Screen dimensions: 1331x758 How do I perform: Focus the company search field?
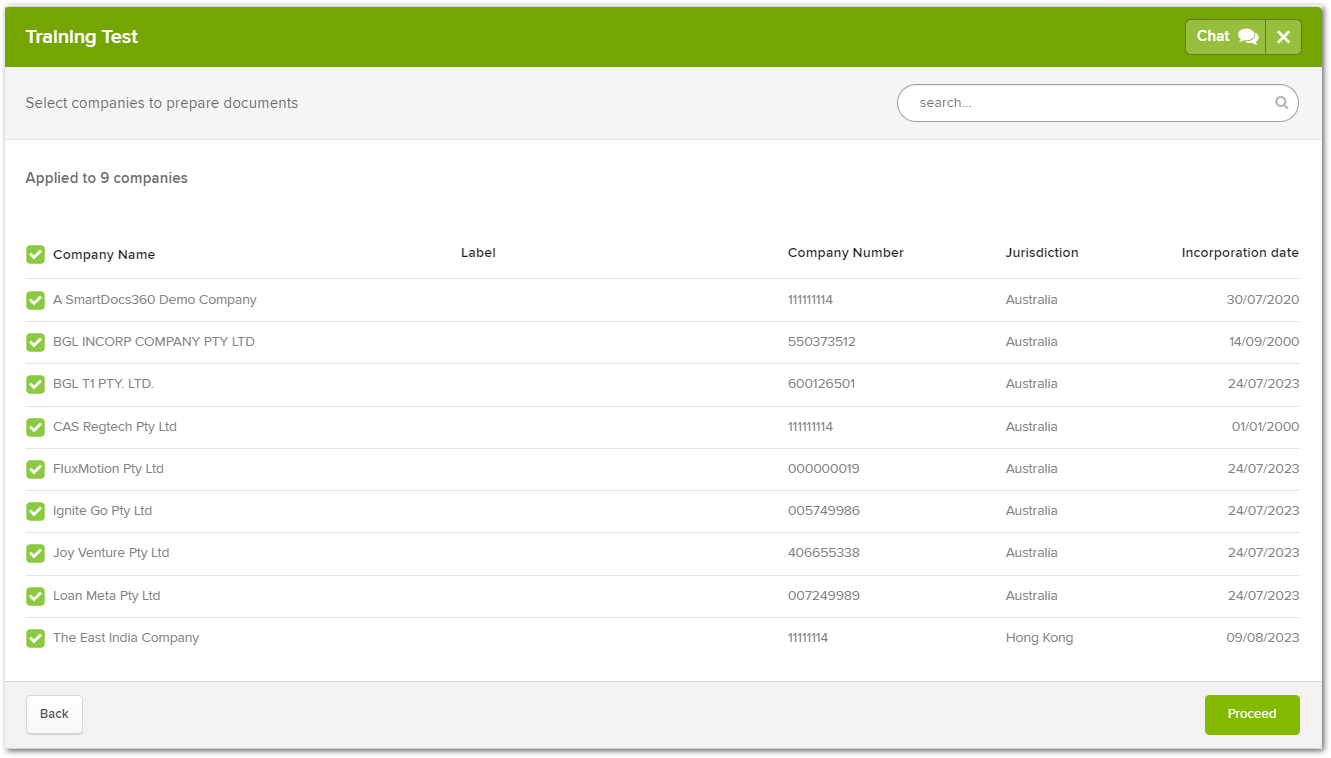click(1097, 103)
